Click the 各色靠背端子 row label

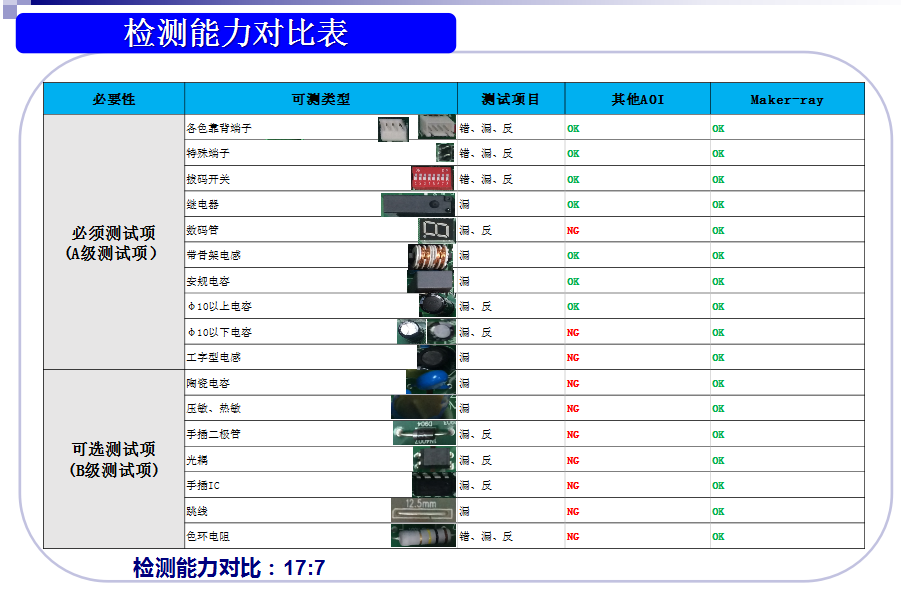coord(219,128)
